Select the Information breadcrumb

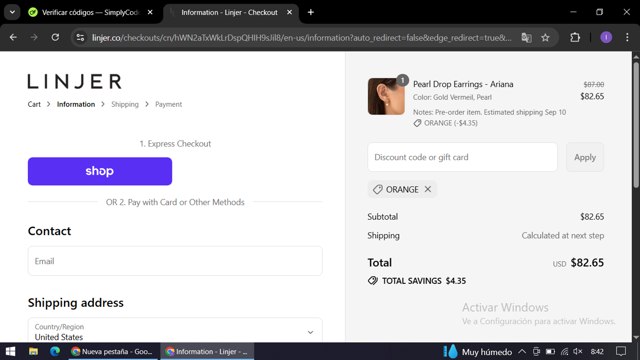tap(76, 104)
